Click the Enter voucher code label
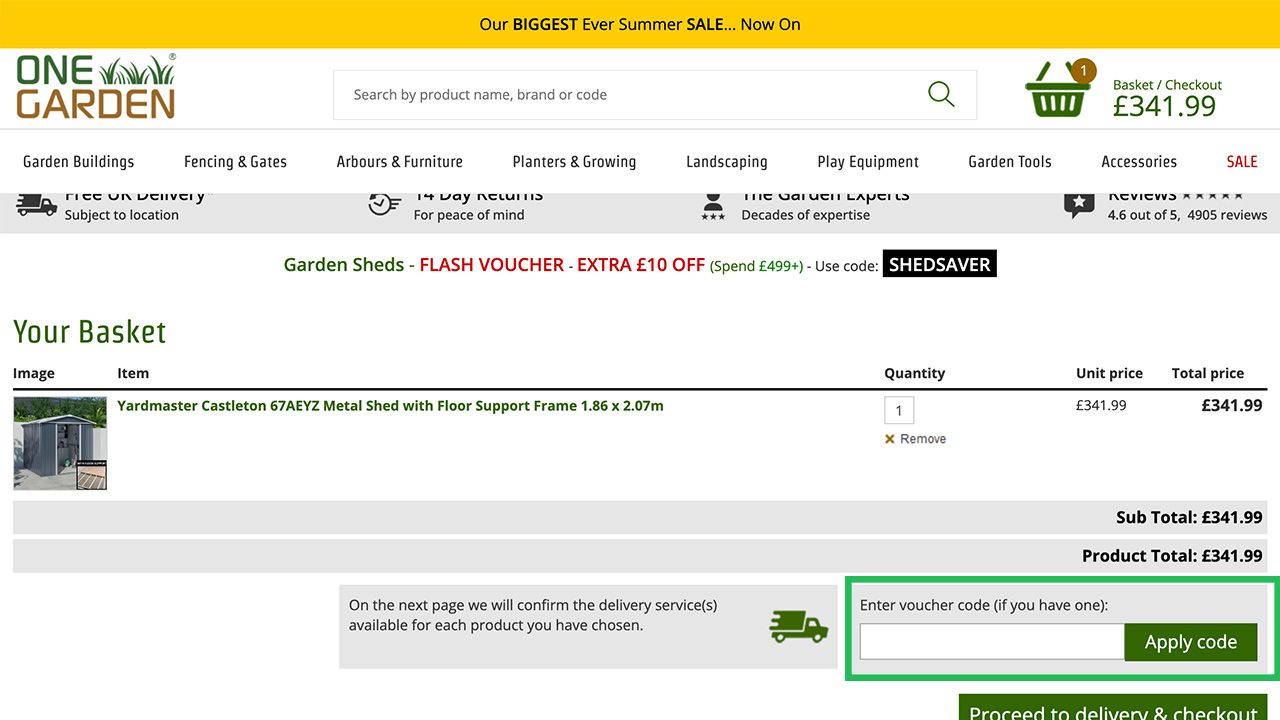The width and height of the screenshot is (1280, 720). pyautogui.click(x=984, y=605)
